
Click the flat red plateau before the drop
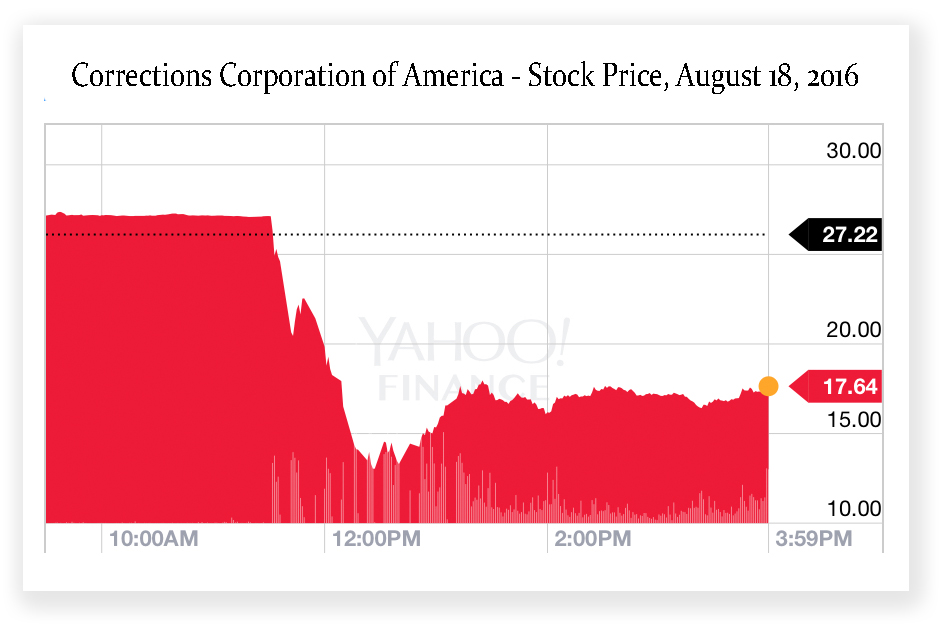(x=158, y=216)
